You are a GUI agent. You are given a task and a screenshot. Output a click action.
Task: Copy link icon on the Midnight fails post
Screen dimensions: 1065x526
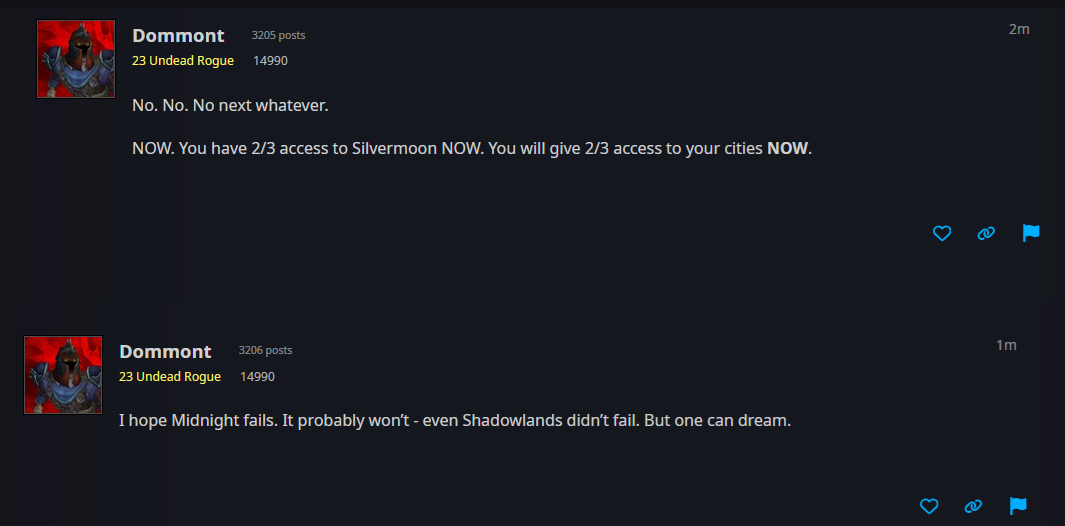973,506
